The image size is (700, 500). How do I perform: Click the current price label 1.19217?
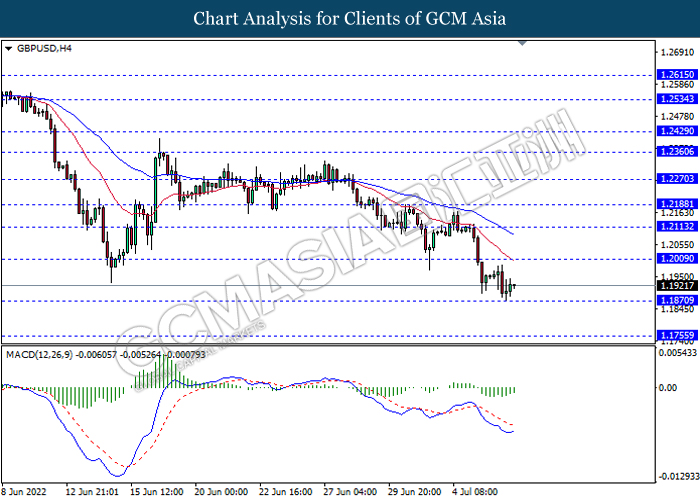678,286
